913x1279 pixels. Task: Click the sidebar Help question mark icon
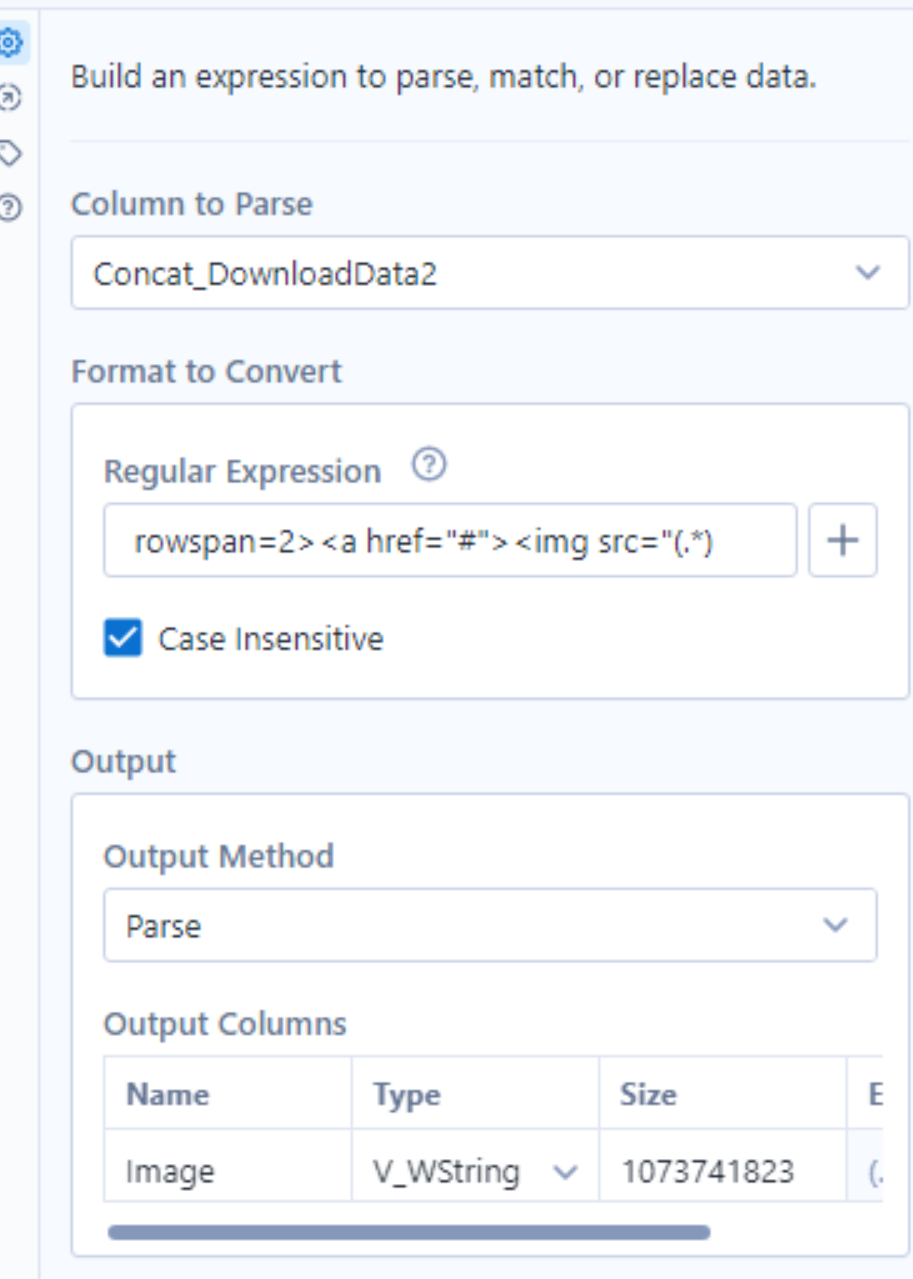pos(11,208)
